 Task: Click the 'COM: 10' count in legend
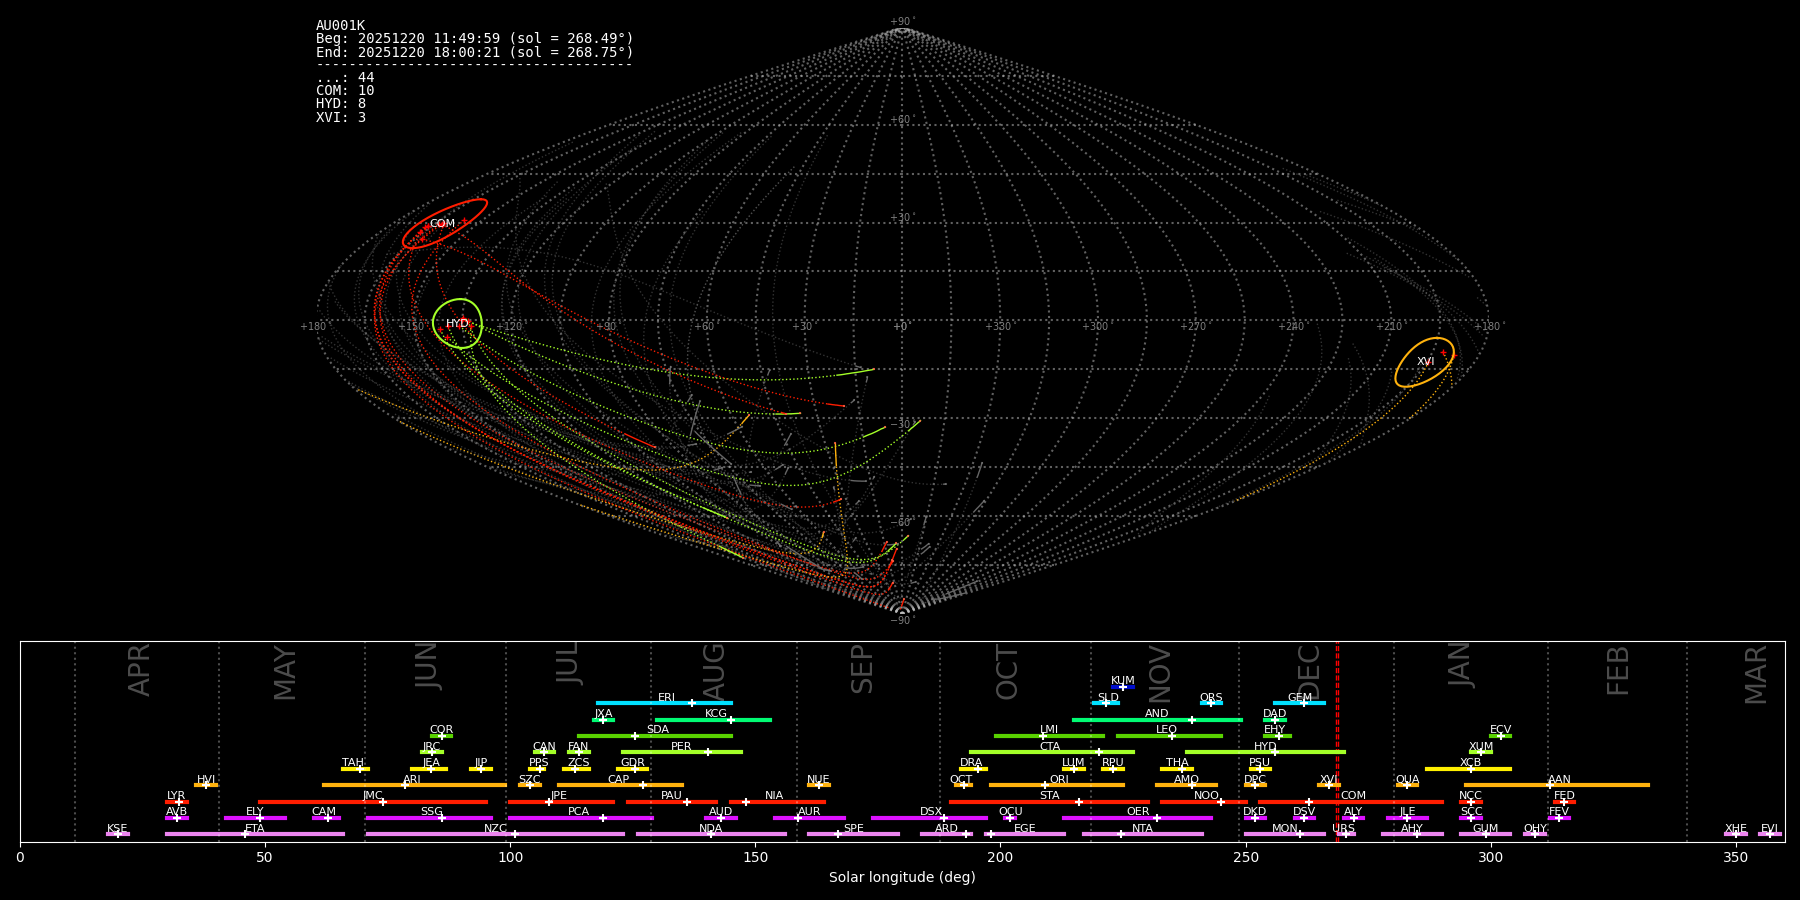345,91
